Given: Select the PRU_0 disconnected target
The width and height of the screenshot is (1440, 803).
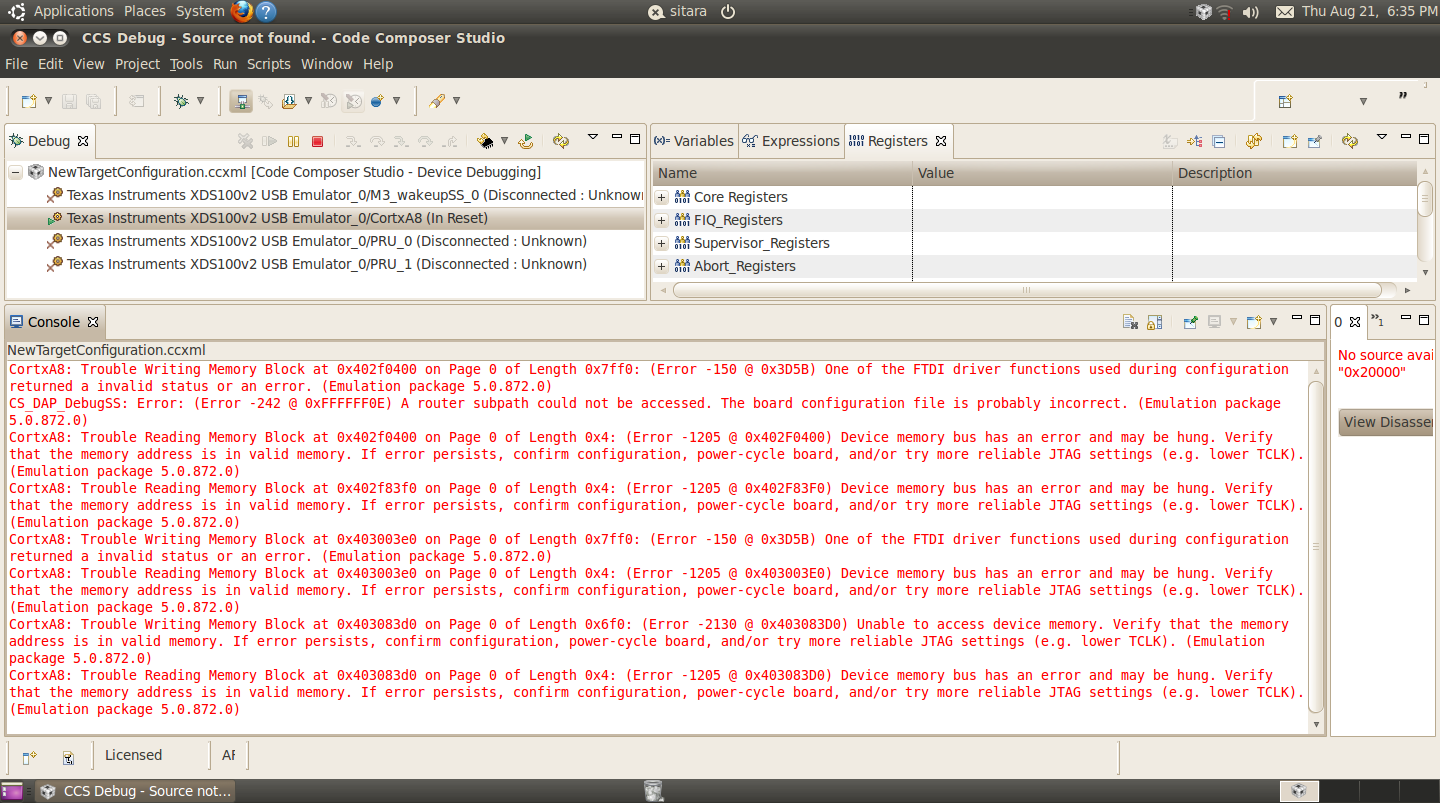Looking at the screenshot, I should click(326, 241).
